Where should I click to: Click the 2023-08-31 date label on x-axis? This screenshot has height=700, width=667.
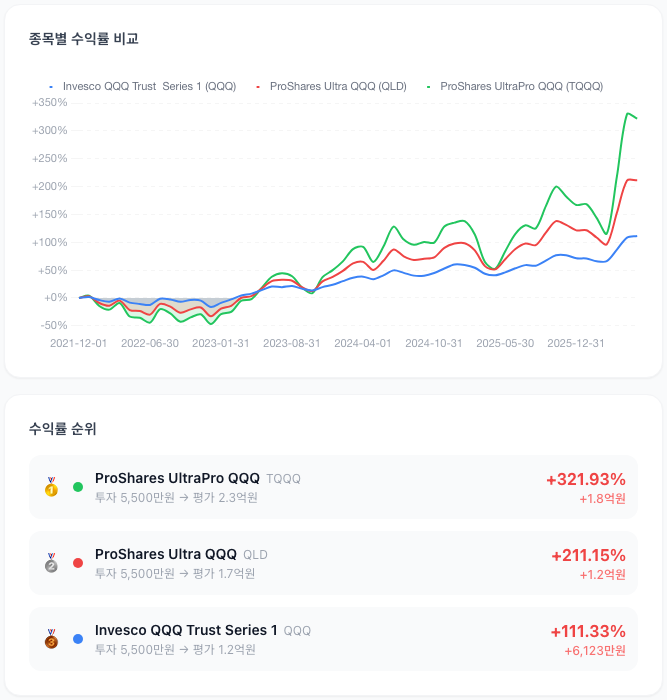tap(292, 343)
